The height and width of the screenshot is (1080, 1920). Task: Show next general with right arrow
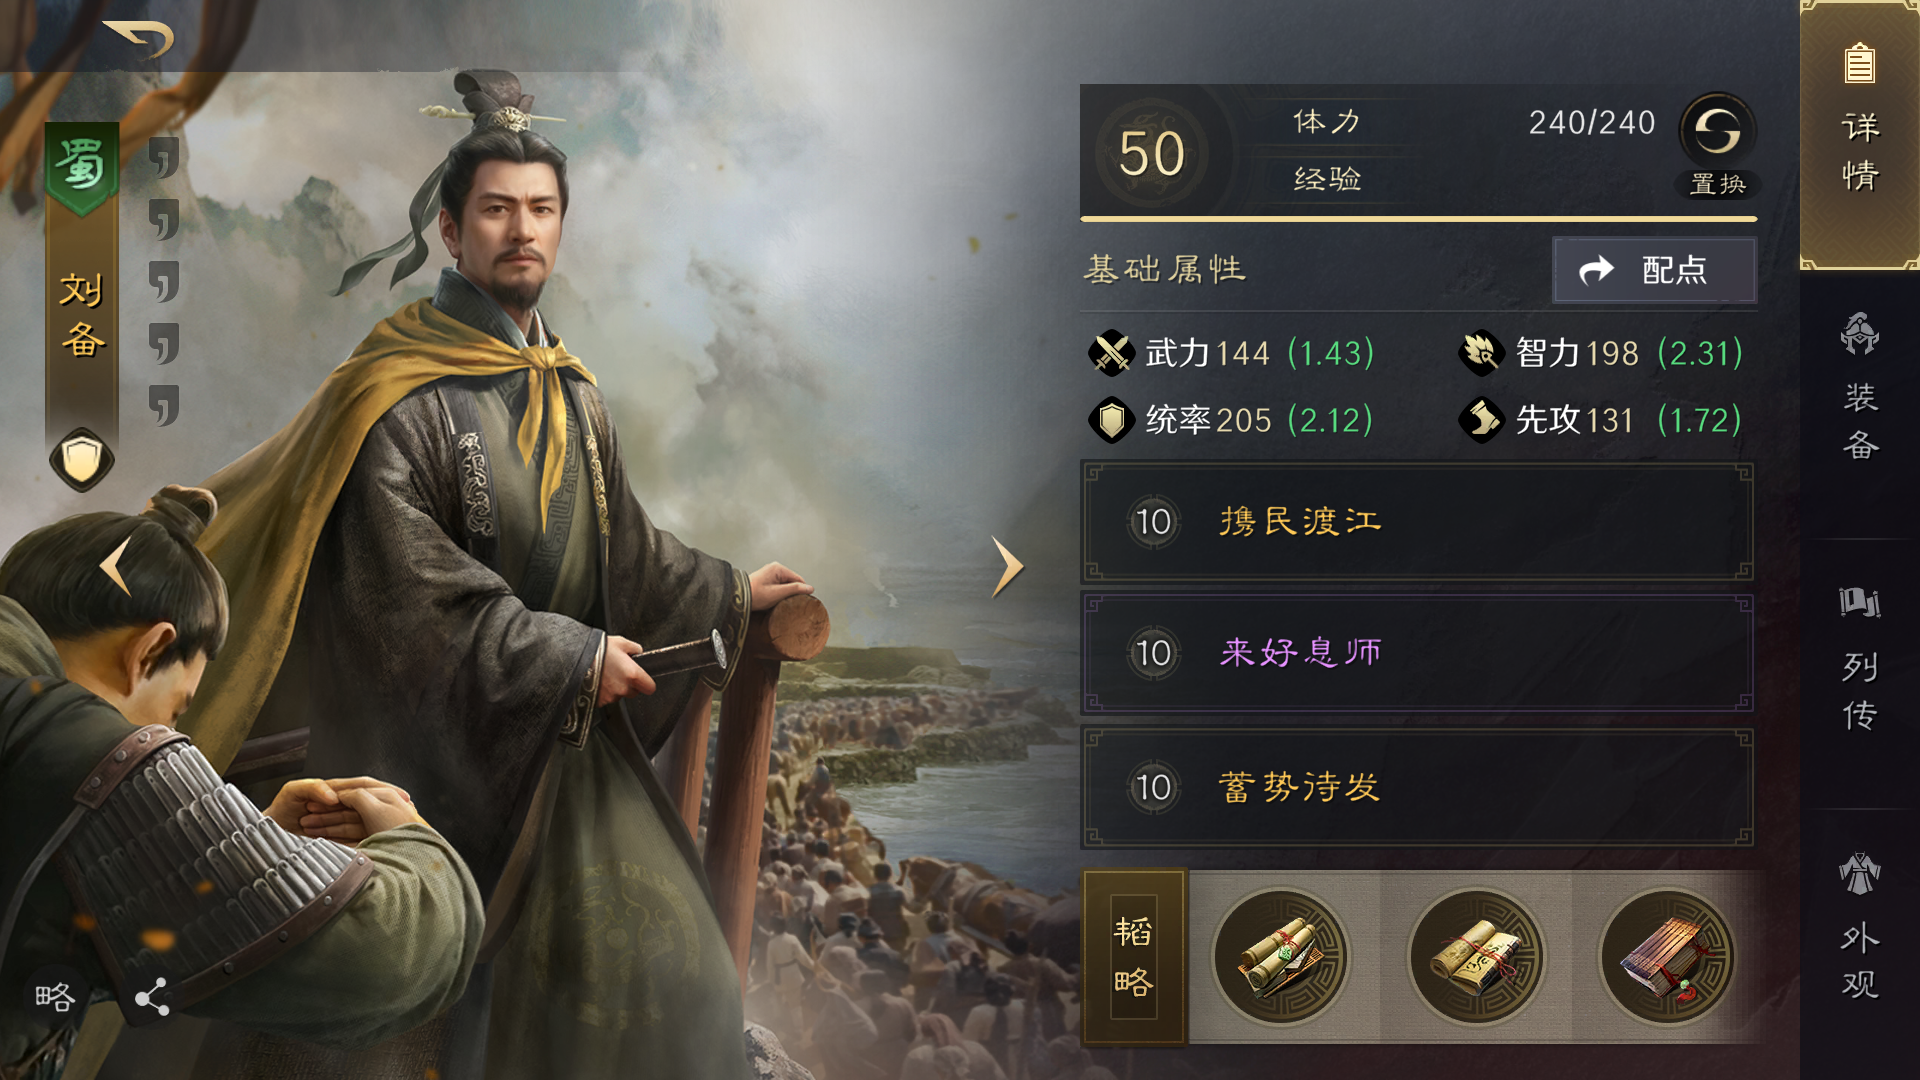[1007, 567]
